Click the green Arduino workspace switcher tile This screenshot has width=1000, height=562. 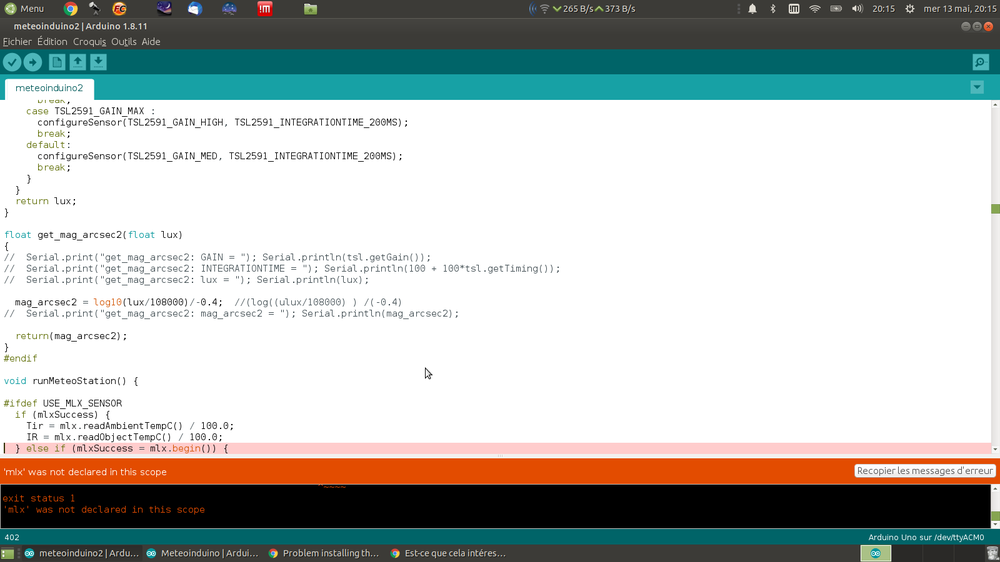point(875,553)
